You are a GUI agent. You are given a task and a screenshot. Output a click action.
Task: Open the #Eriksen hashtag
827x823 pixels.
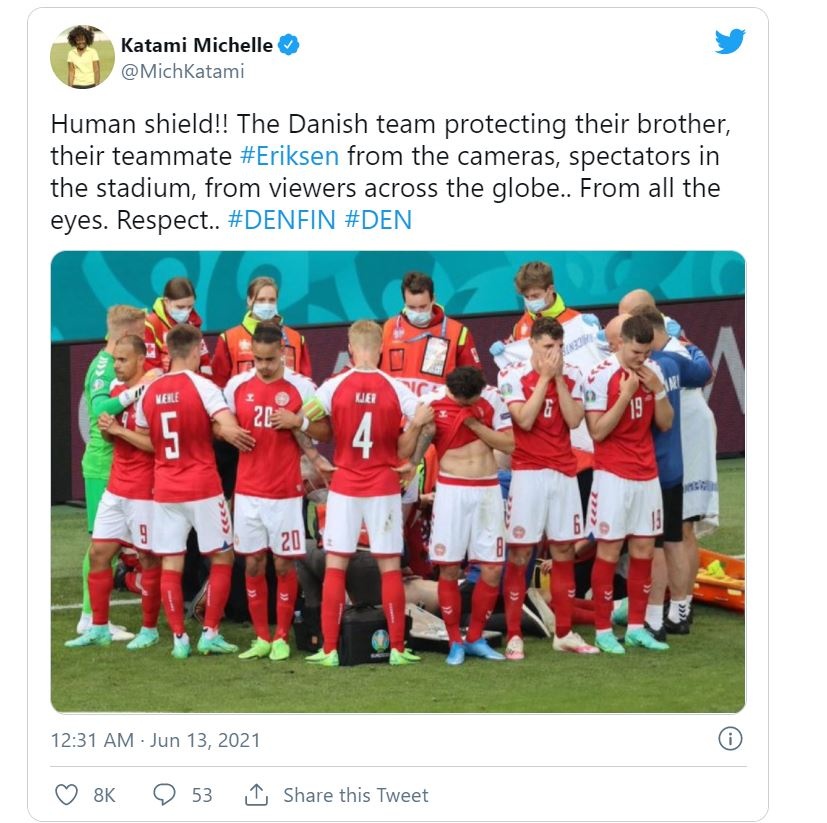290,156
